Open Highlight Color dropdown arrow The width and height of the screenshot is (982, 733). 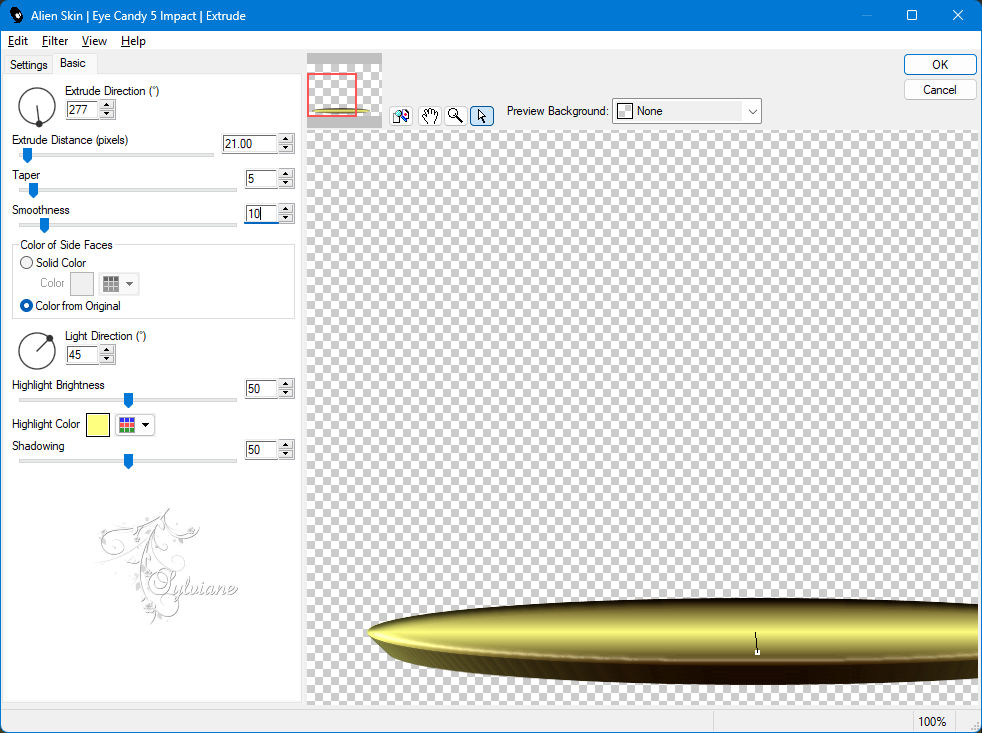point(145,425)
